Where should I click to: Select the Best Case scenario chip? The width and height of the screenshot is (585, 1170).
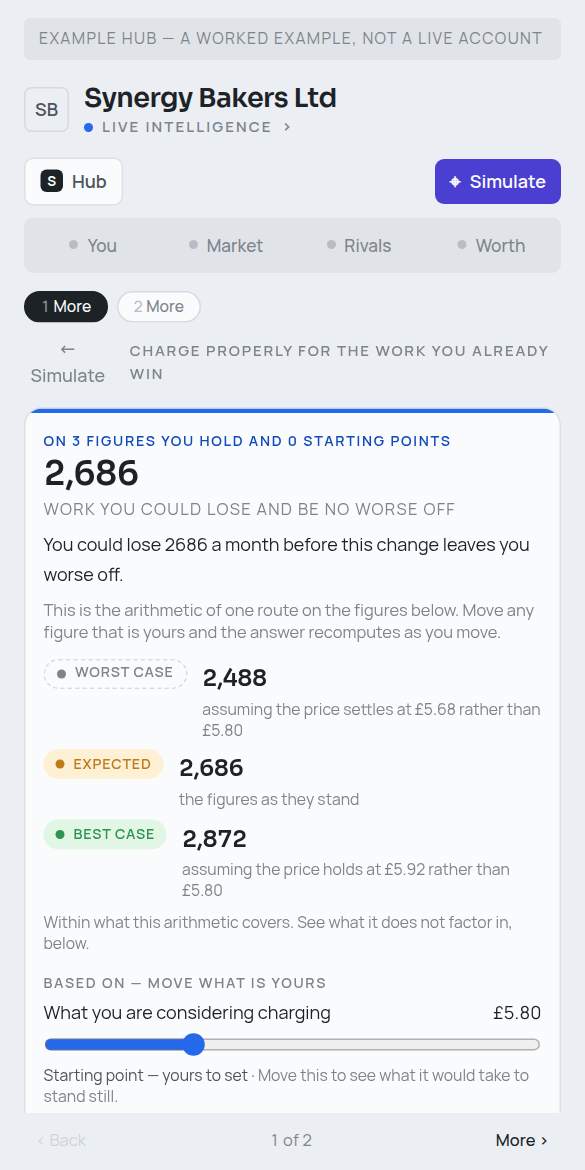[x=105, y=834]
